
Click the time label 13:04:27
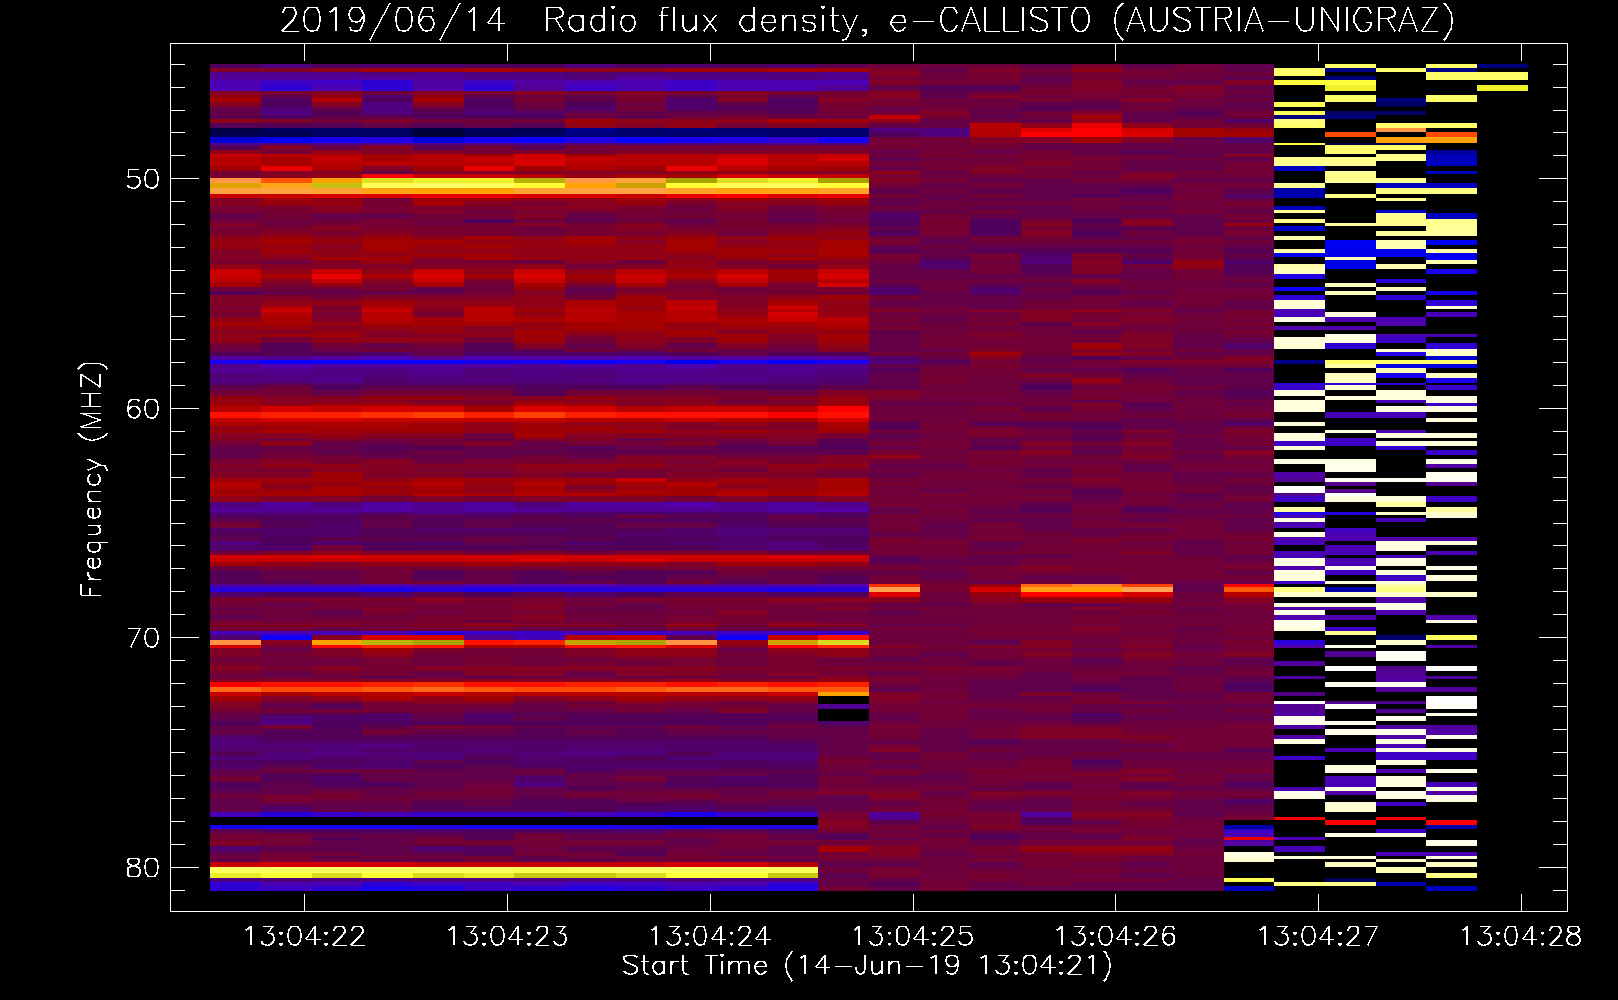tap(1318, 936)
